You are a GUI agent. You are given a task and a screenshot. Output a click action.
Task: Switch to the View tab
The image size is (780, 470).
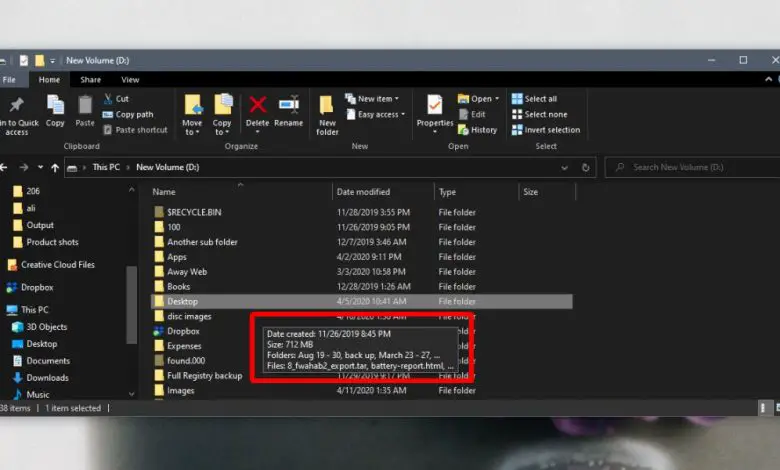pyautogui.click(x=130, y=80)
